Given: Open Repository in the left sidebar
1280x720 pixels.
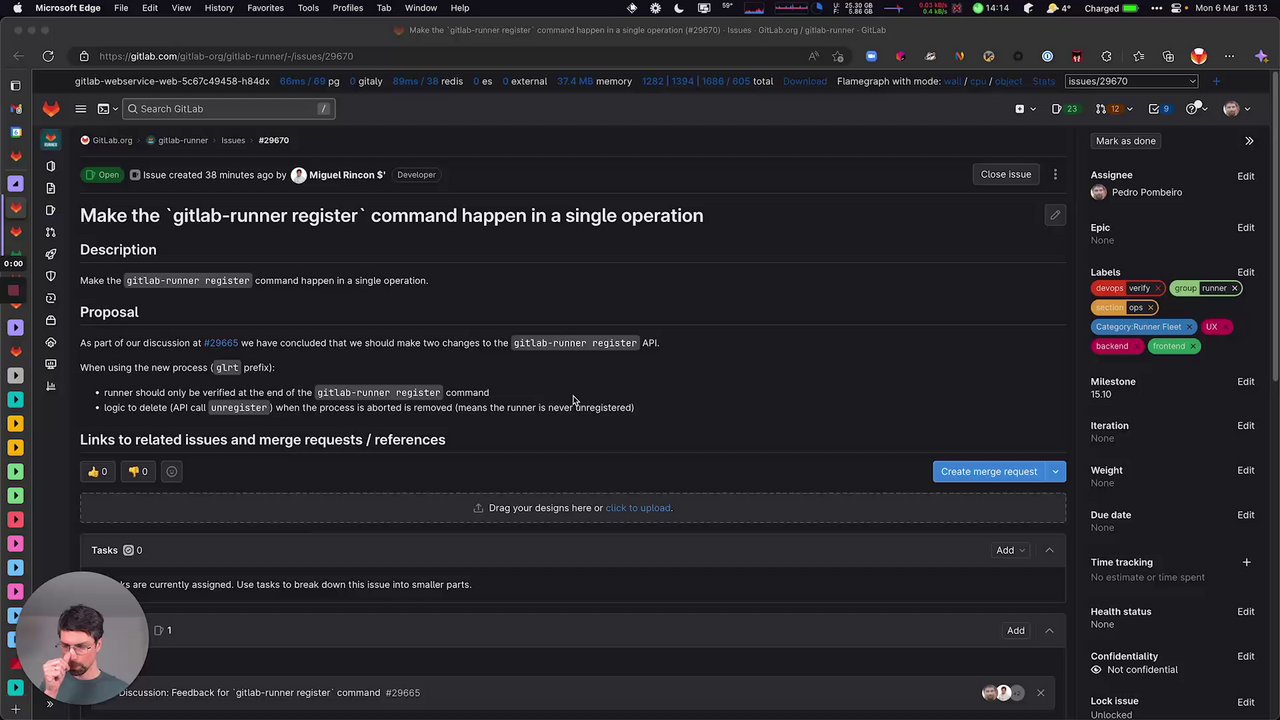Looking at the screenshot, I should [x=51, y=188].
